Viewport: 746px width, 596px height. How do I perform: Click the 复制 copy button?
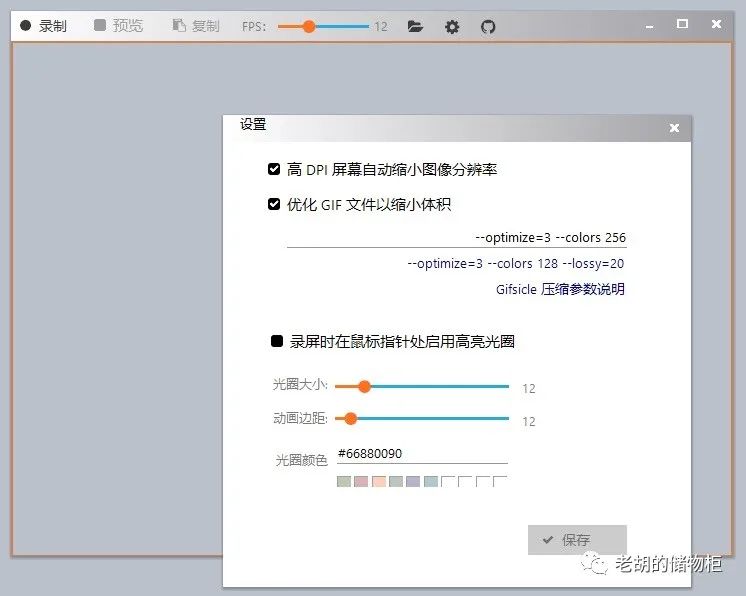click(x=196, y=26)
